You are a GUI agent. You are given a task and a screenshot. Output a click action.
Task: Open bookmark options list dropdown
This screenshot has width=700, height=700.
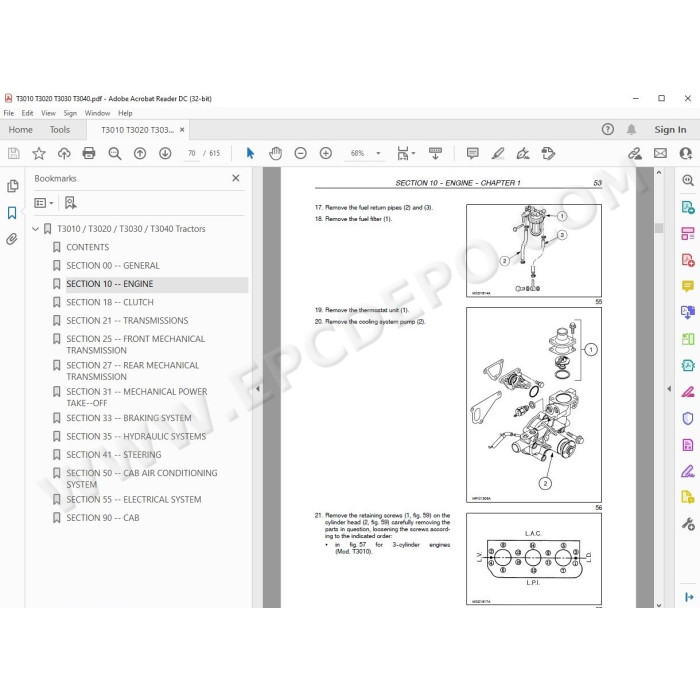[x=44, y=203]
